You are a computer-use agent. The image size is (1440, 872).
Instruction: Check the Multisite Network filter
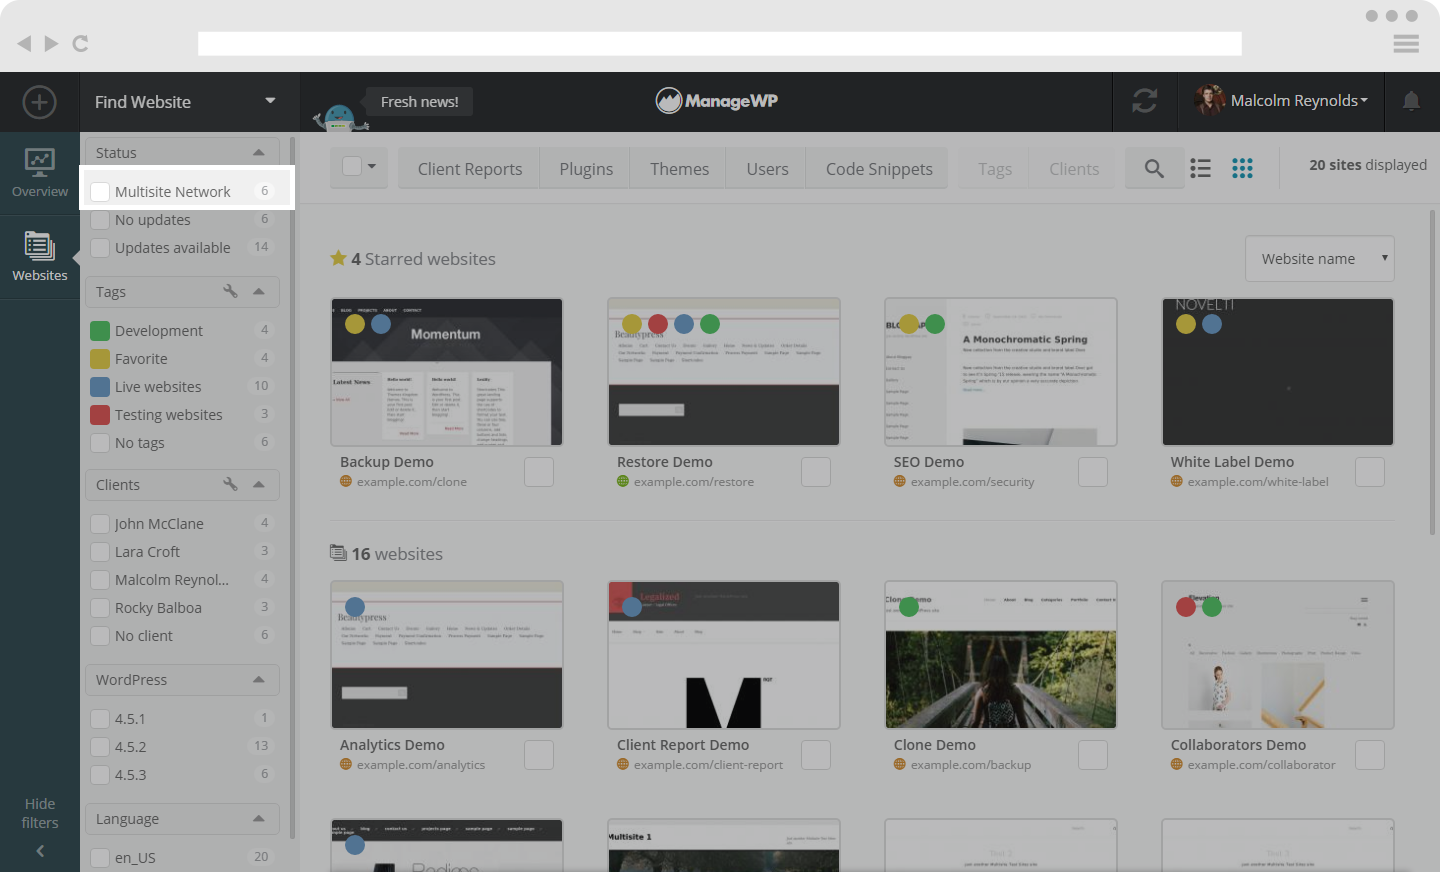click(100, 192)
